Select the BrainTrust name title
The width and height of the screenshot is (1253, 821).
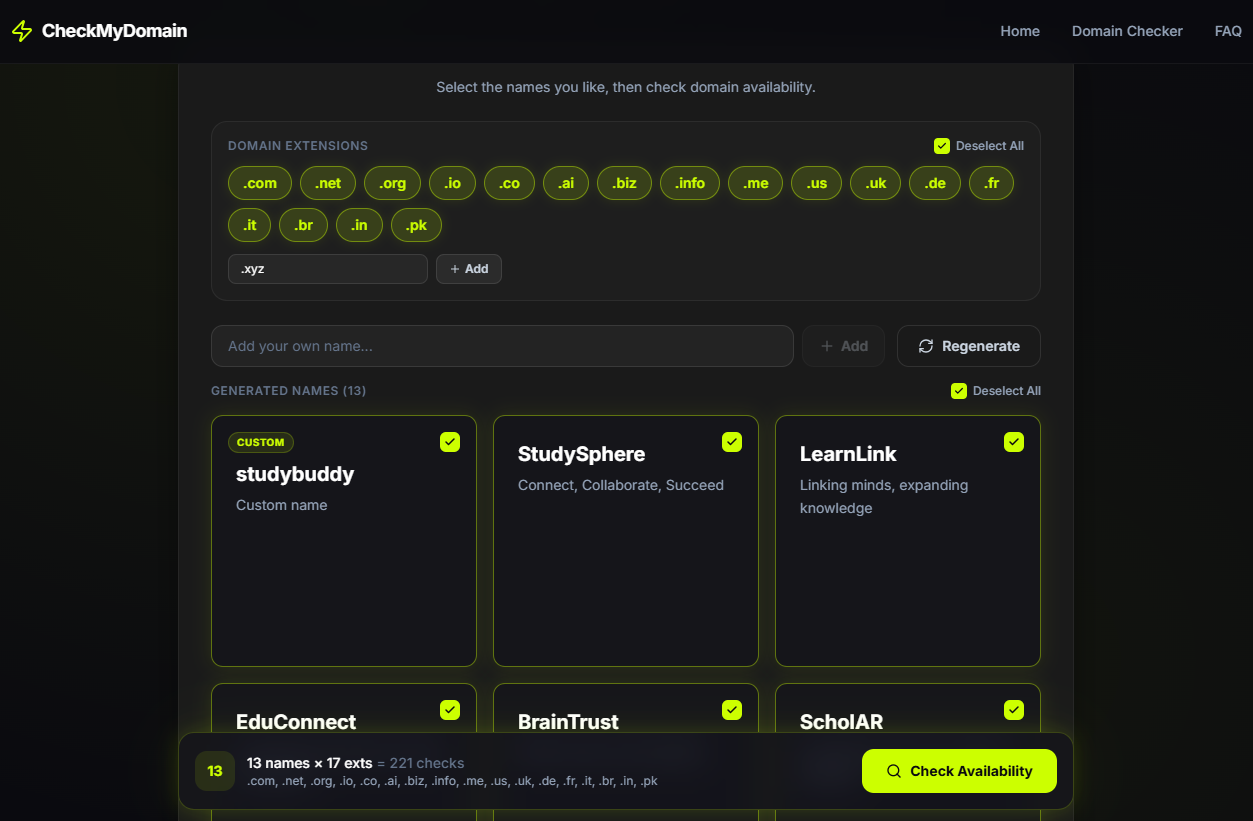[568, 722]
